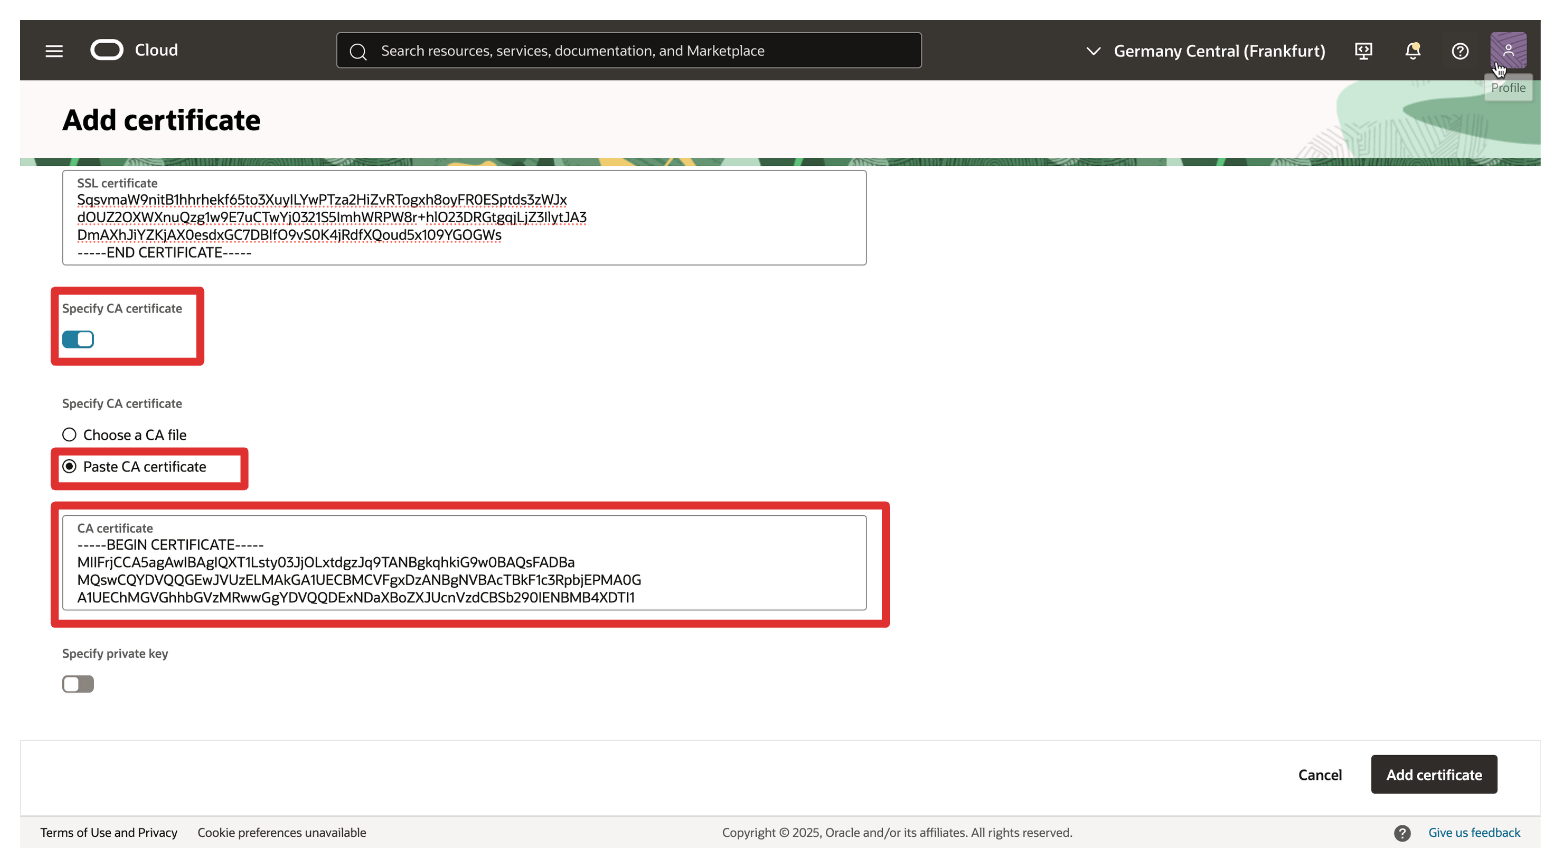Focus the search resources and services field
This screenshot has height=868, width=1560.
[640, 51]
